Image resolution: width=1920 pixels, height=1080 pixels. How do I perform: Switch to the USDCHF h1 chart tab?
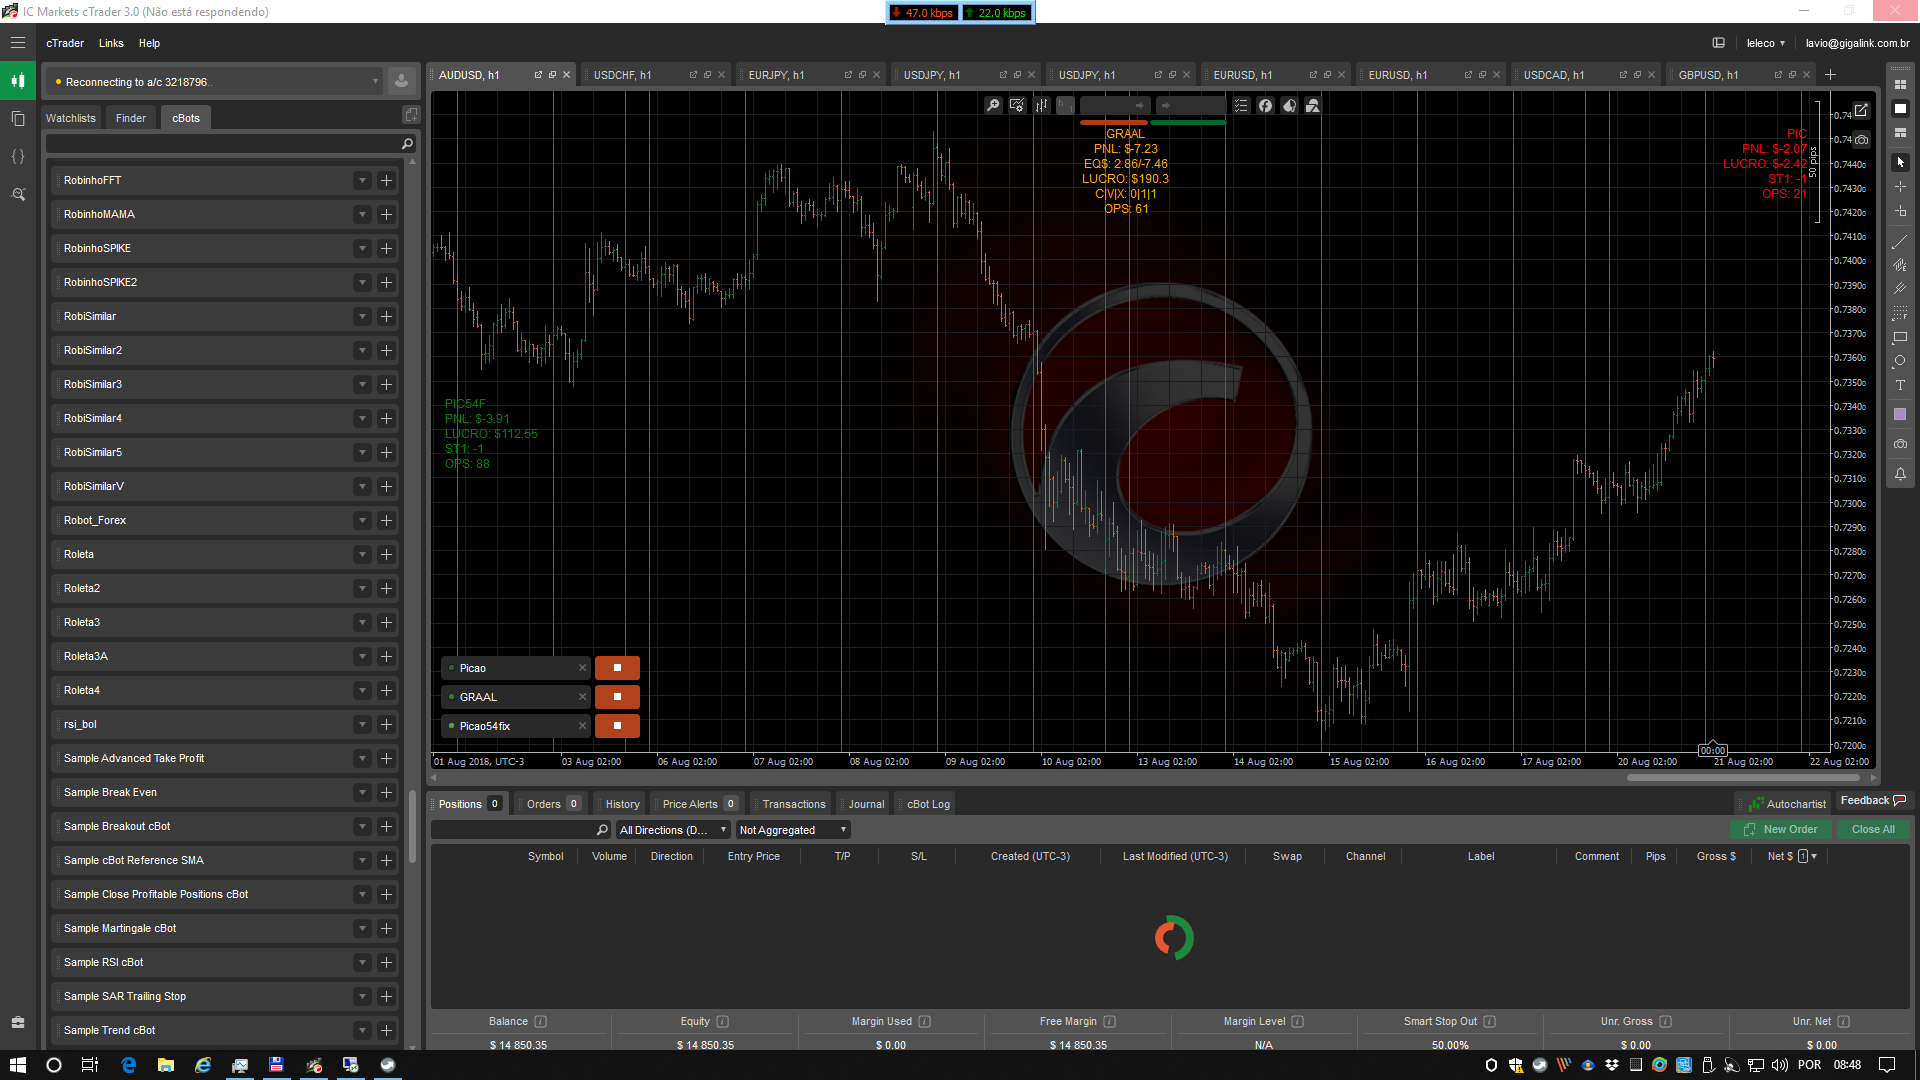(622, 75)
